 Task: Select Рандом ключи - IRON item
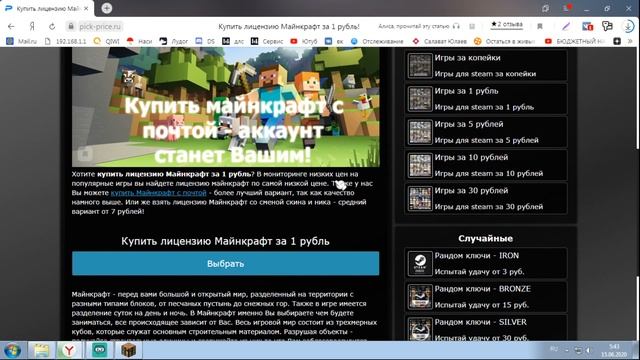(x=486, y=264)
